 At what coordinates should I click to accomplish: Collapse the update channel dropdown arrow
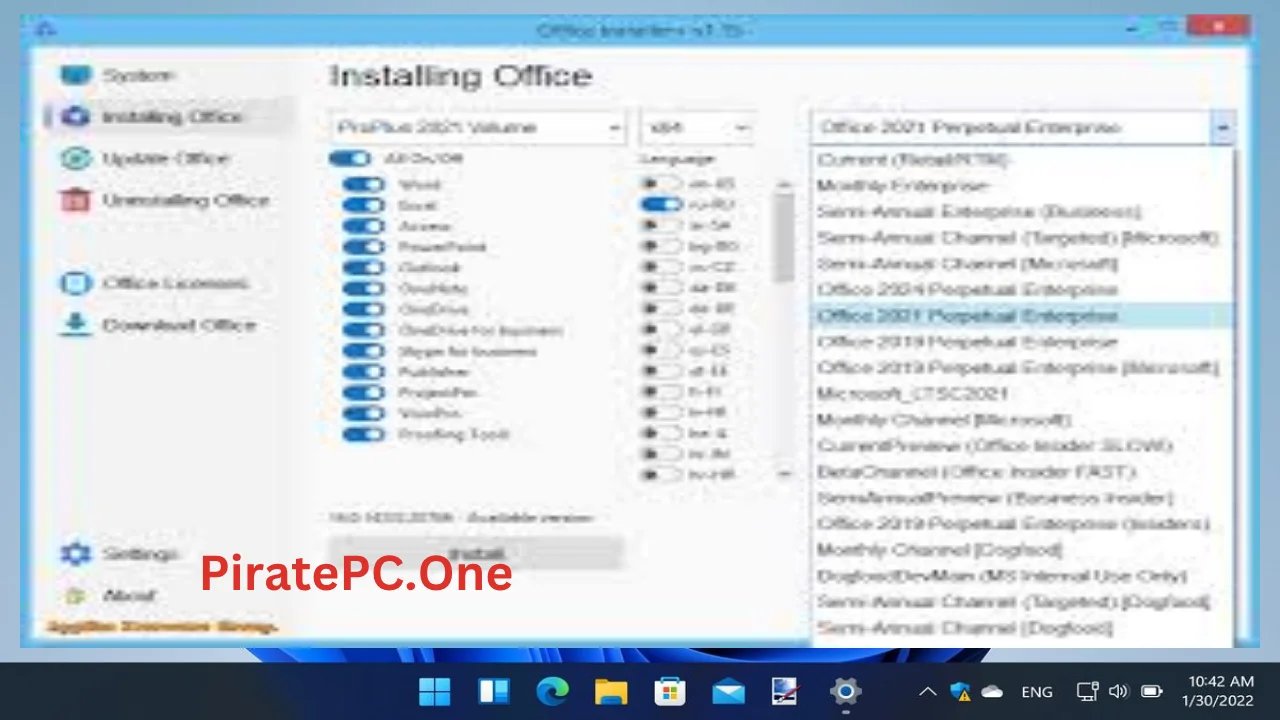[x=1223, y=128]
